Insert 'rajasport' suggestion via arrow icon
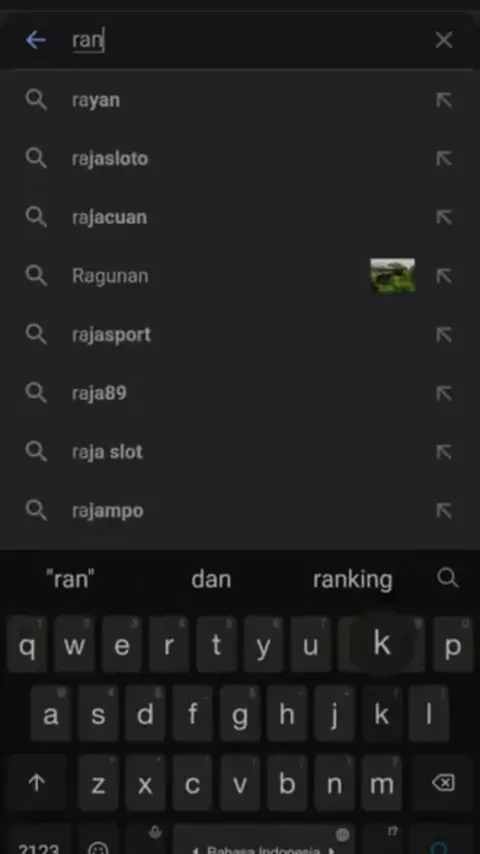480x854 pixels. pyautogui.click(x=443, y=334)
